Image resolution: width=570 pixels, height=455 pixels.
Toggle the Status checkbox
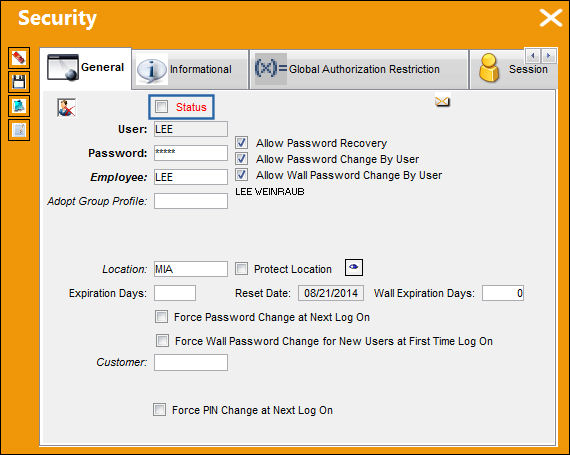161,107
